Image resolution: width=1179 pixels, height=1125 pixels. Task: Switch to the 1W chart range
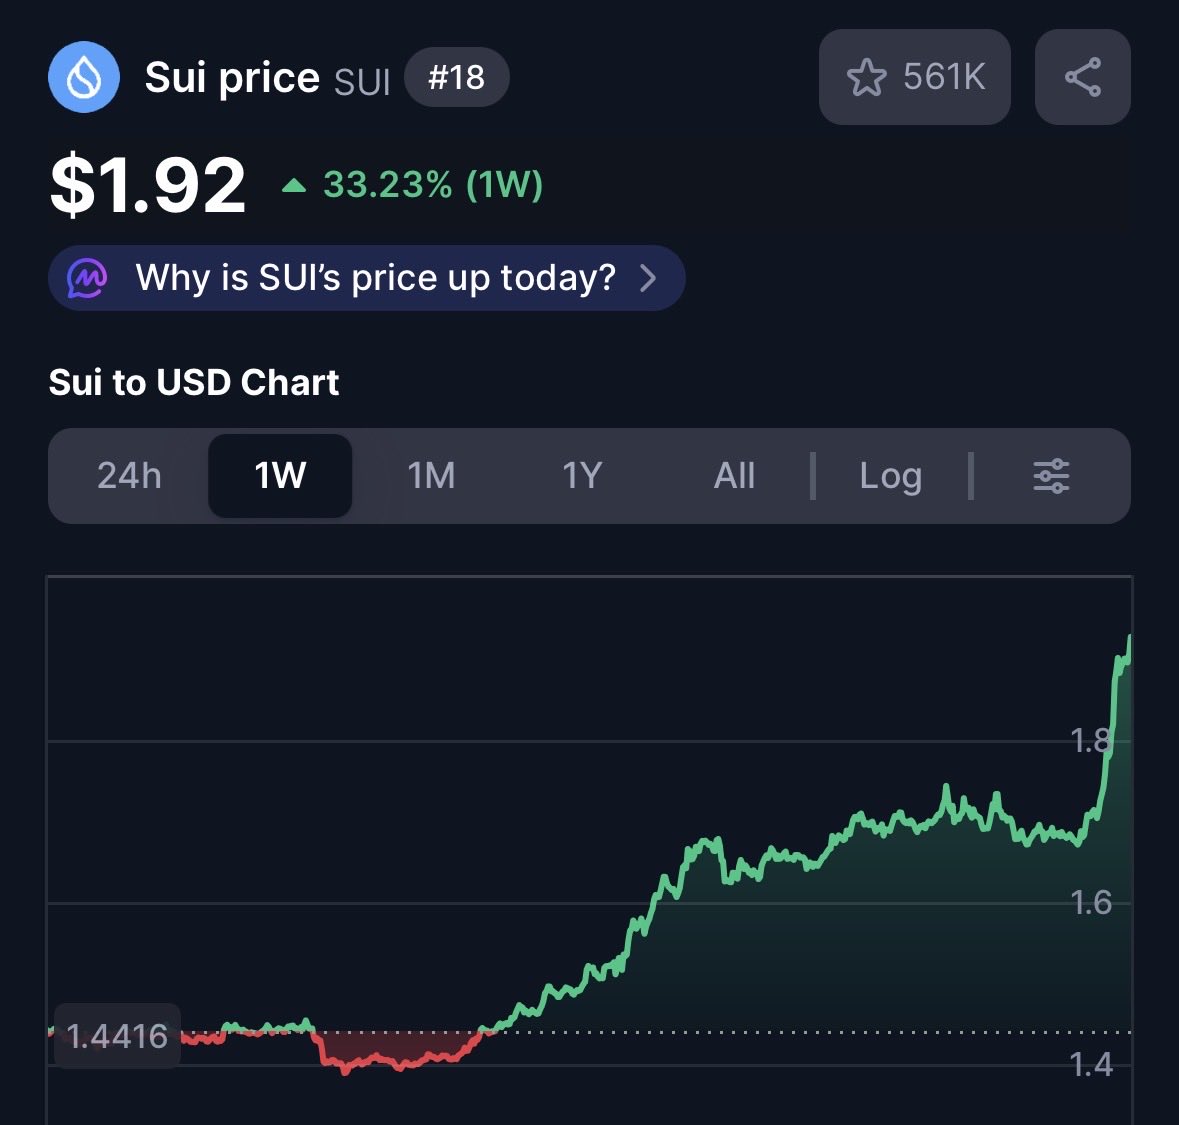280,476
